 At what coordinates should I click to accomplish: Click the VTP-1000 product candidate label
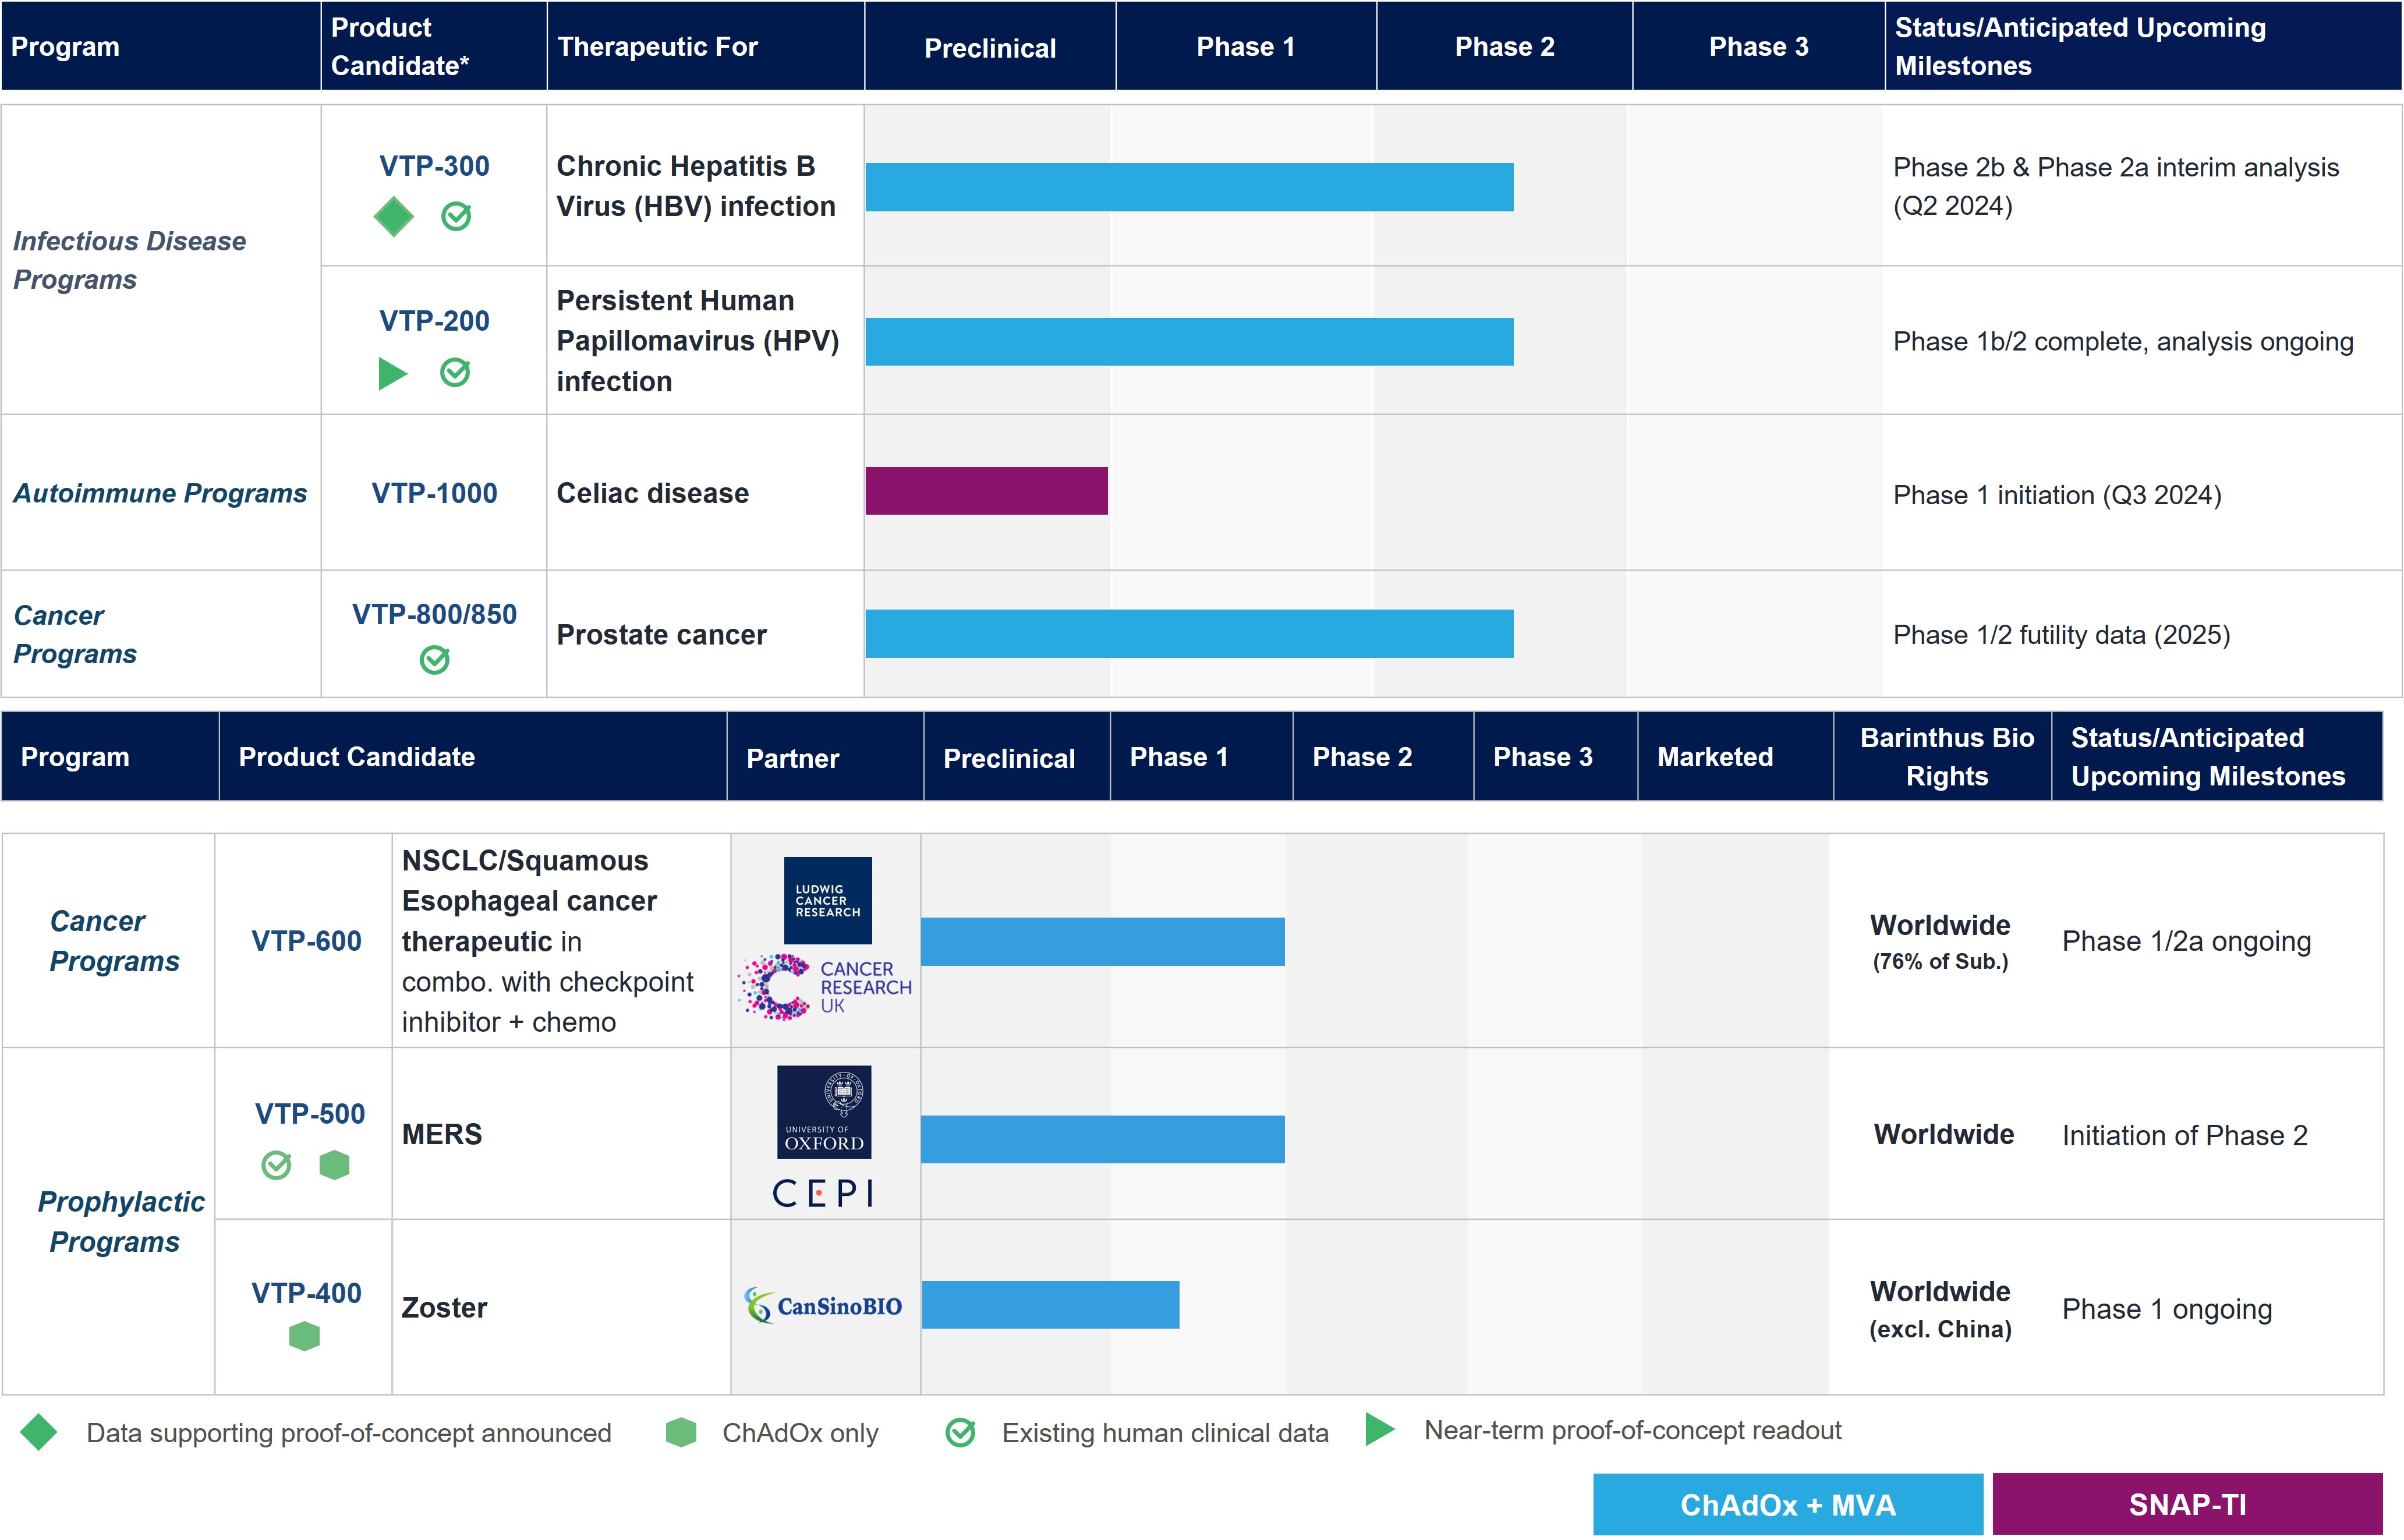(434, 493)
